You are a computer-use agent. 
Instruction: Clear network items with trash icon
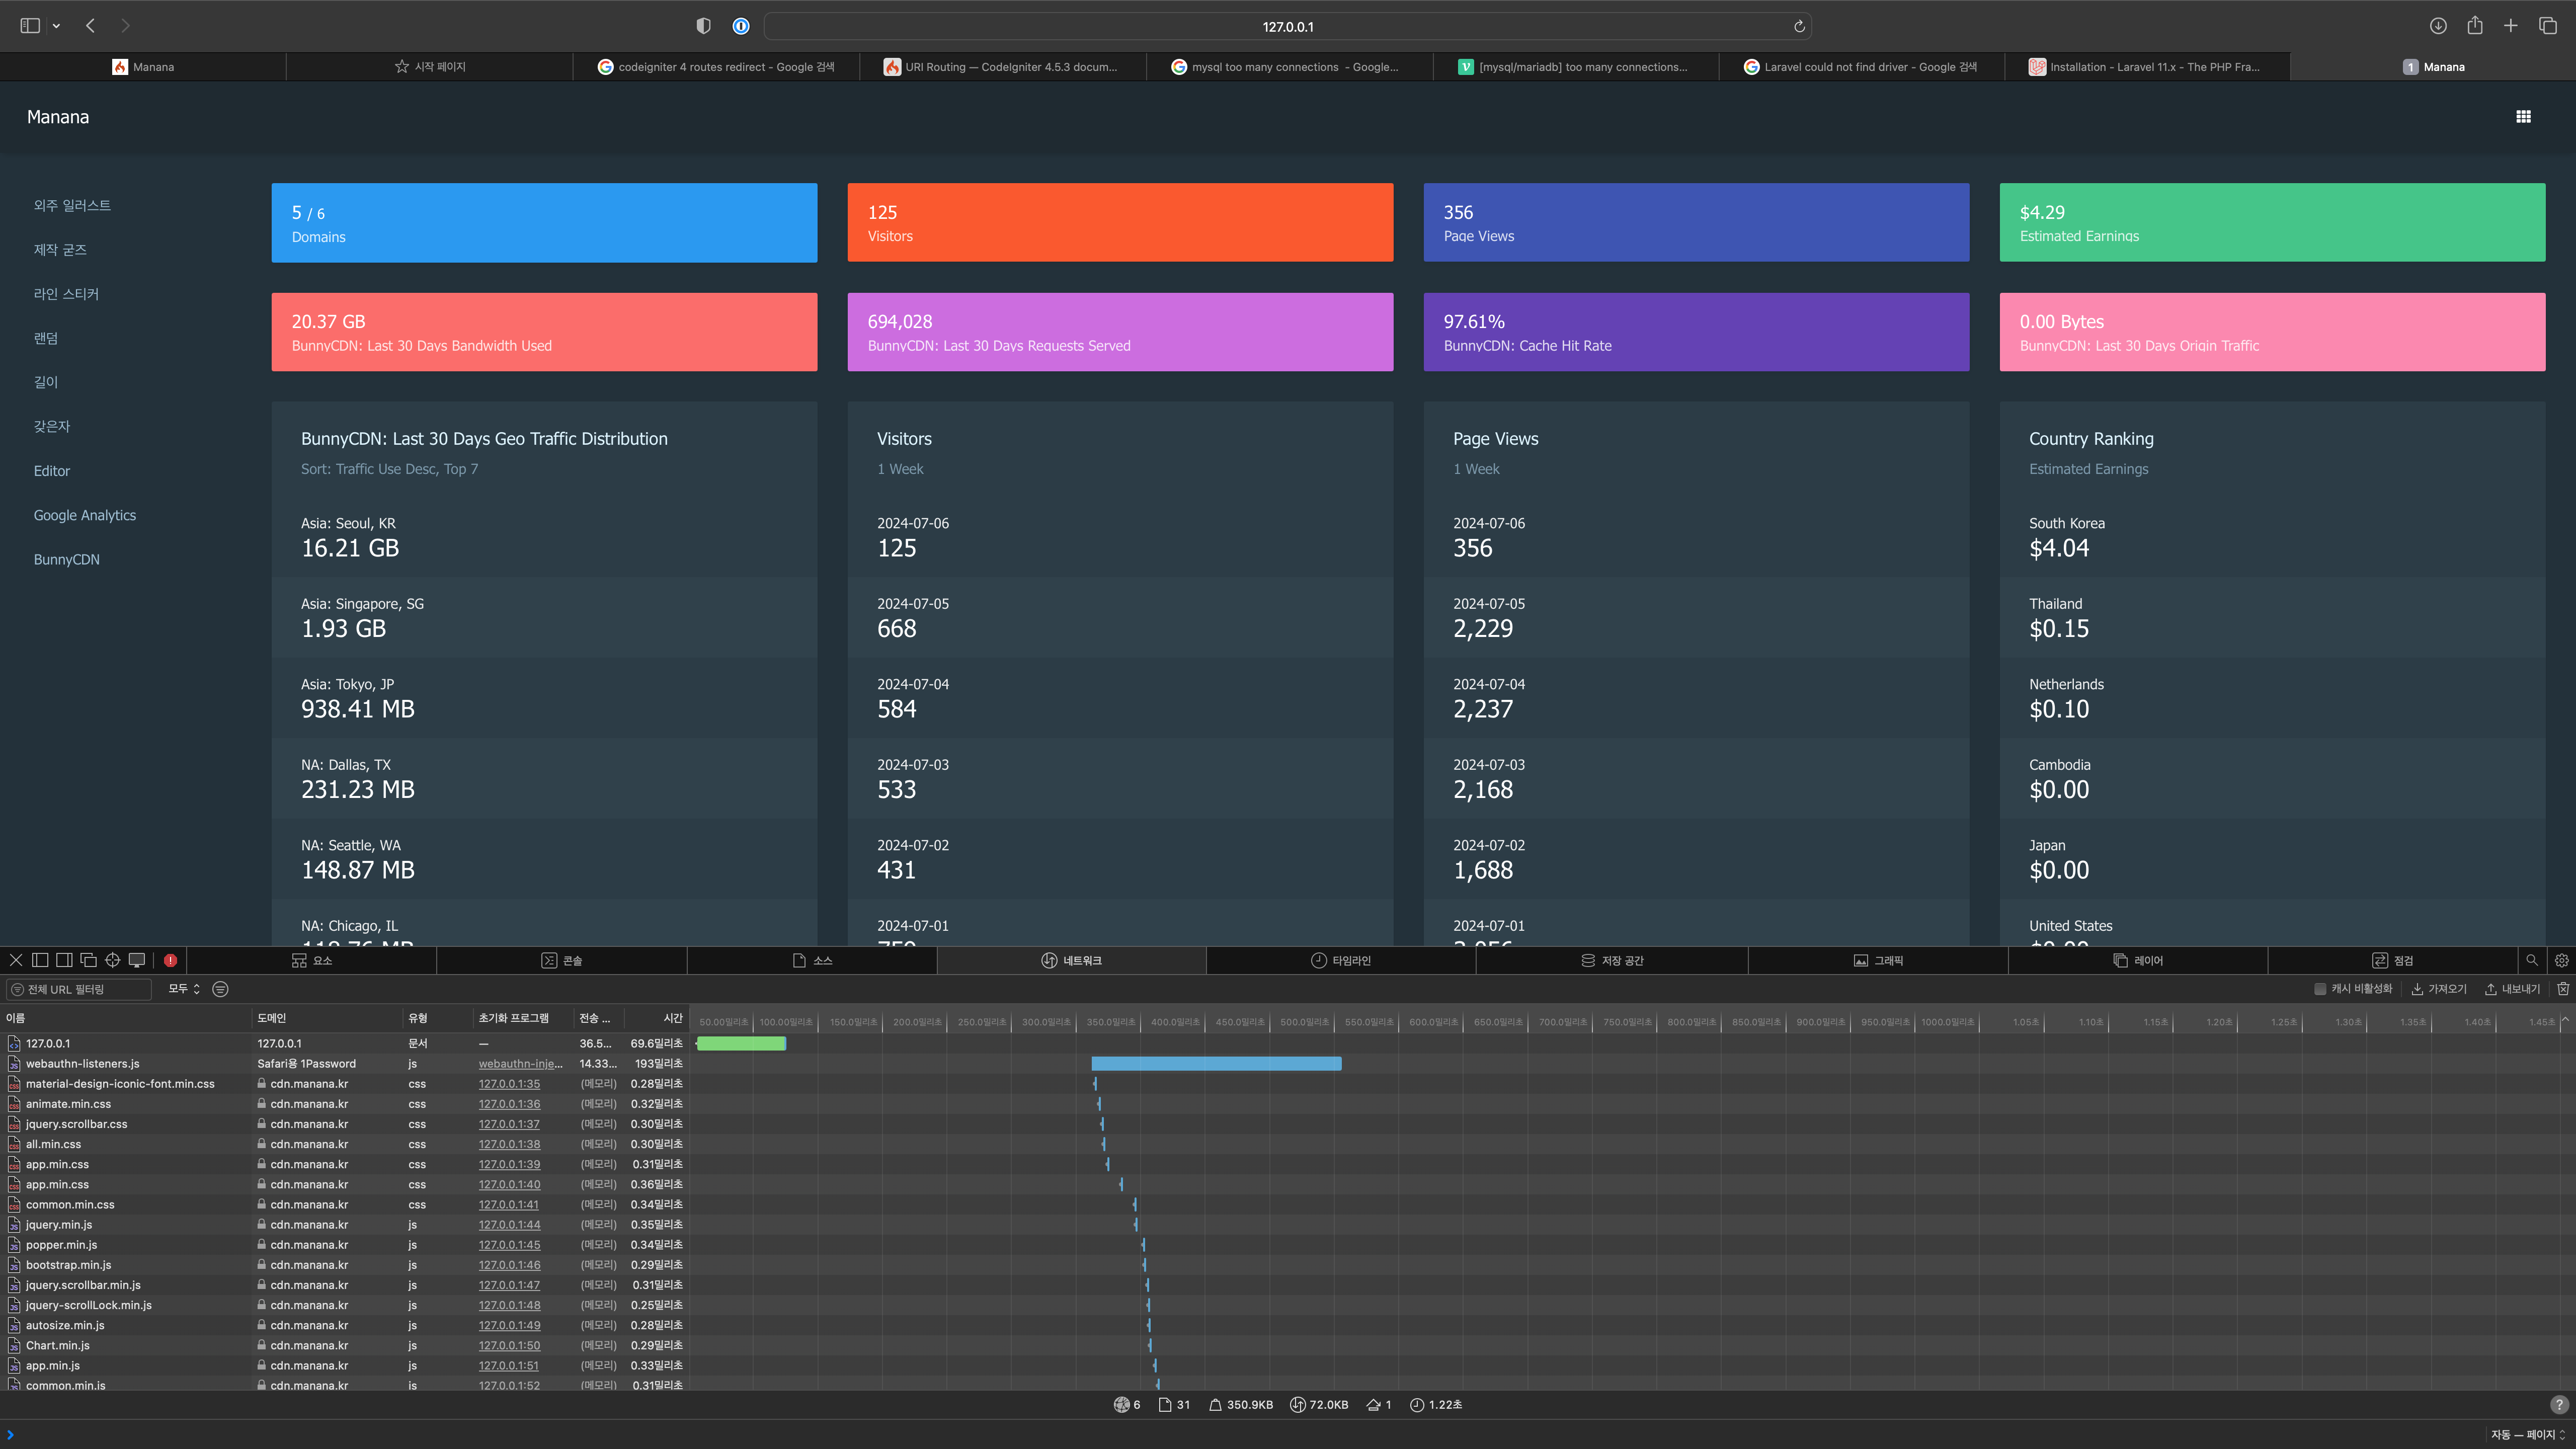[x=2563, y=989]
